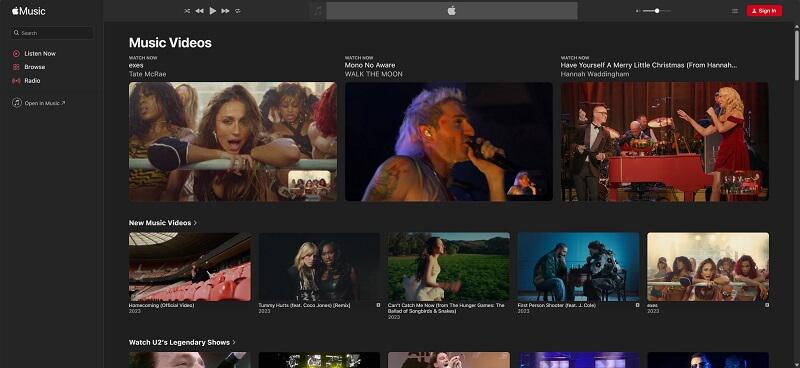Open the playback queue list
This screenshot has width=800, height=368.
735,11
